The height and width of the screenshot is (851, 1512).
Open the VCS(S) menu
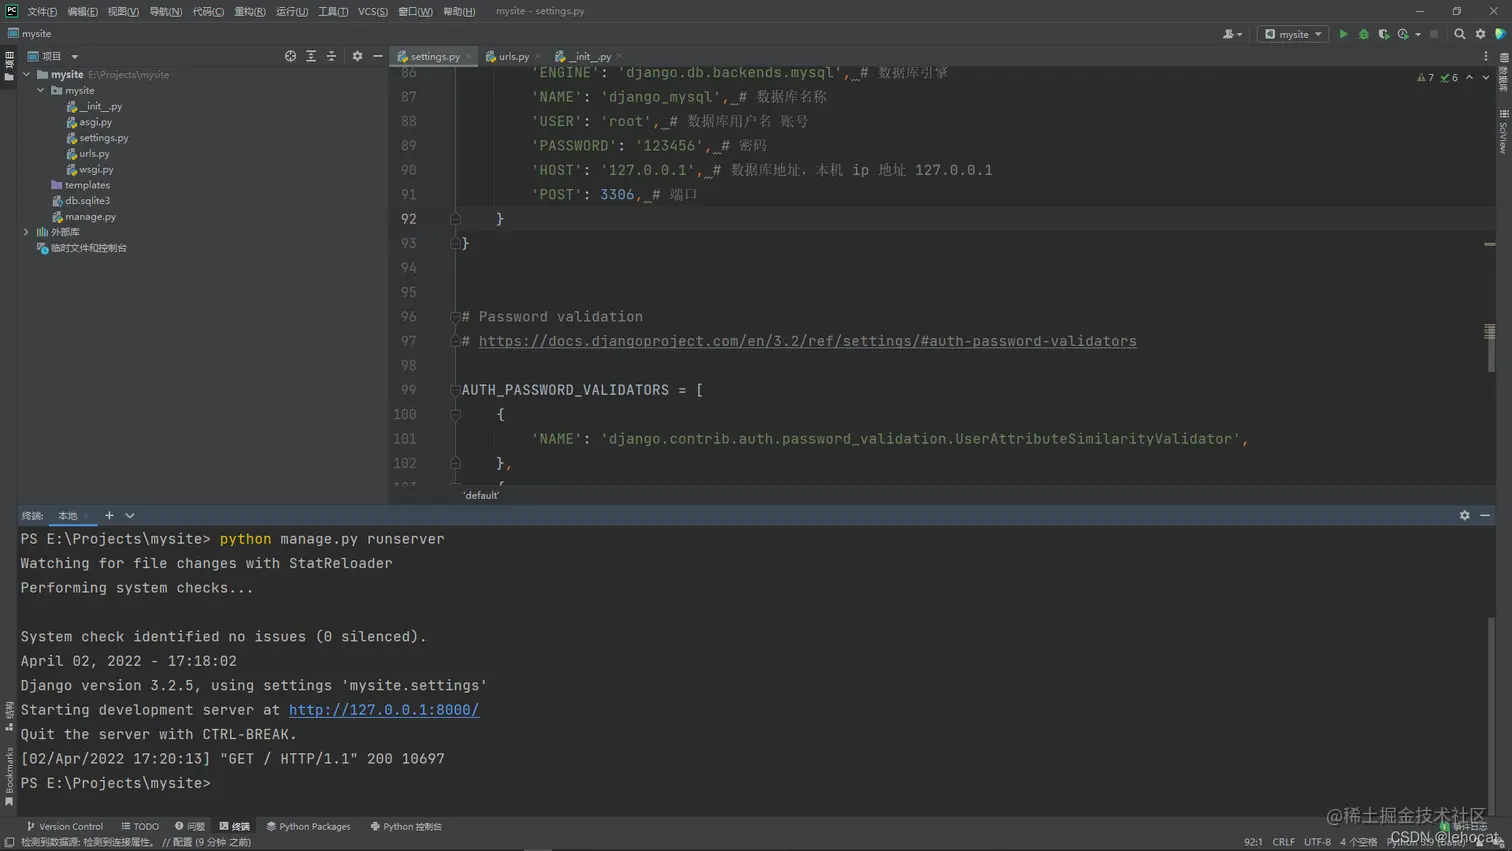click(x=373, y=11)
